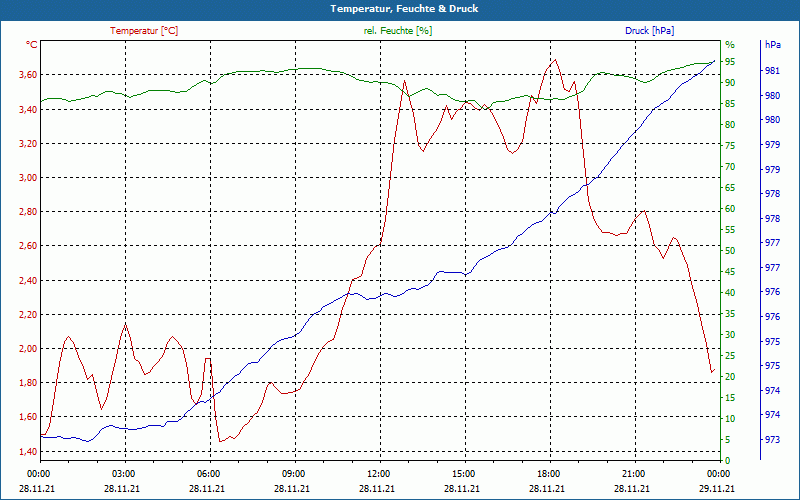Click the "50" humidity axis value

point(730,251)
